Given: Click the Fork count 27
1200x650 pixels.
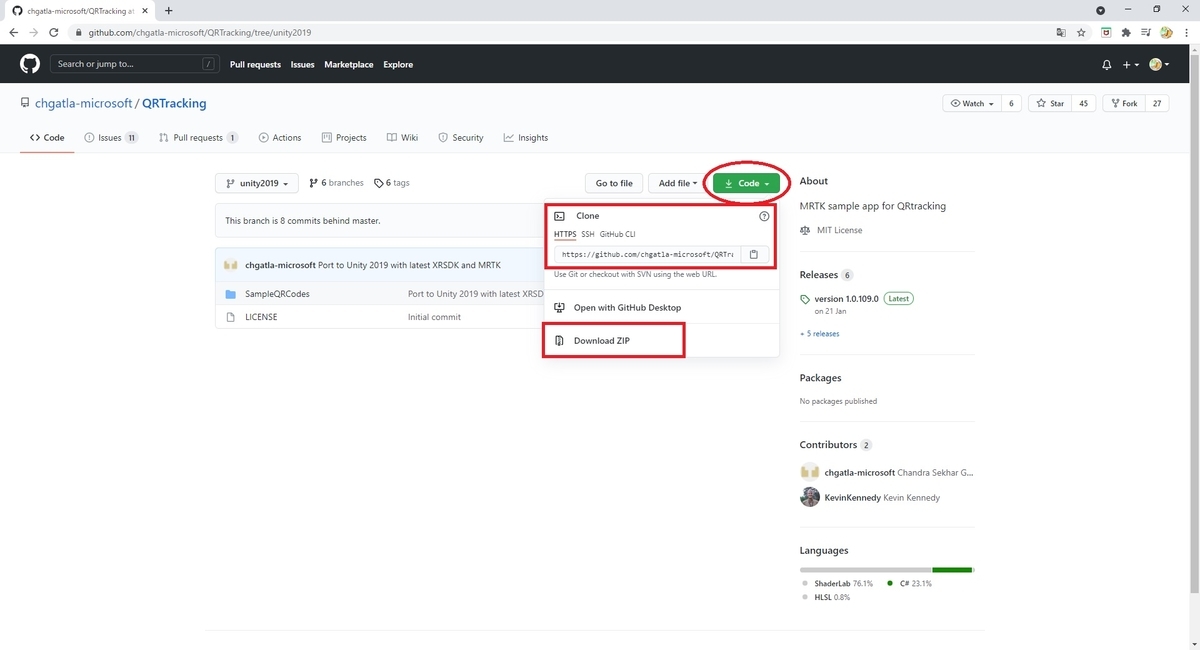Looking at the screenshot, I should pos(1157,103).
